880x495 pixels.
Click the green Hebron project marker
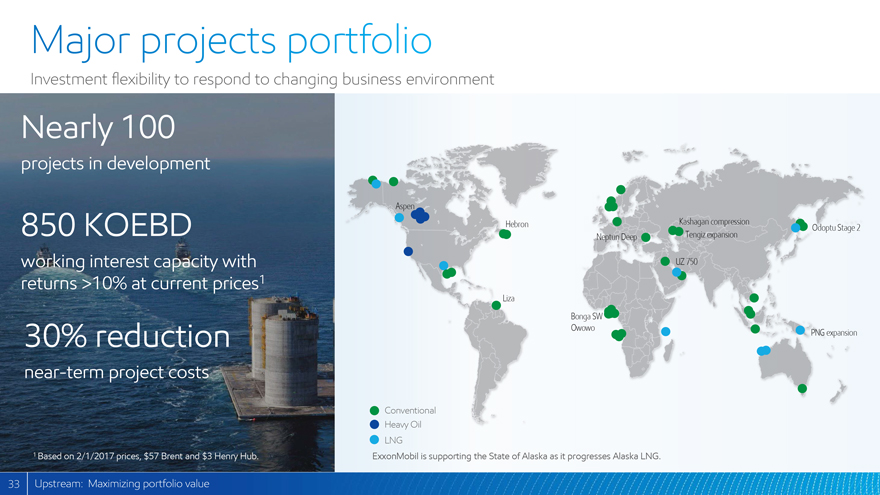click(x=506, y=234)
